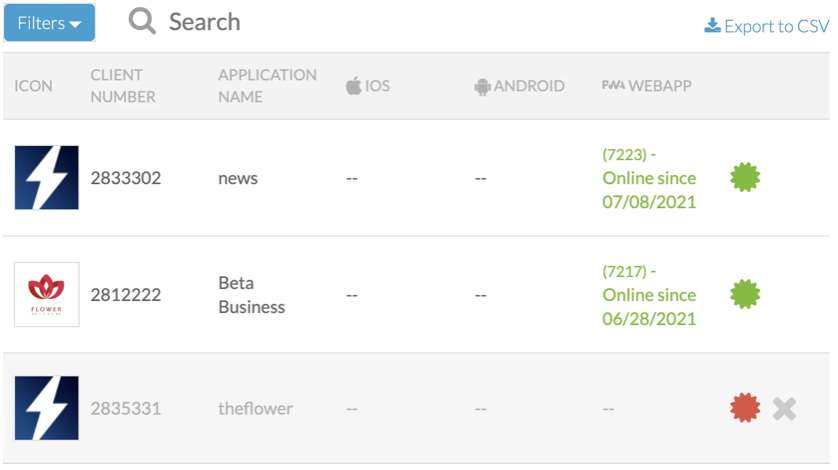Sort by the Application Name column header
838x470 pixels.
point(267,86)
